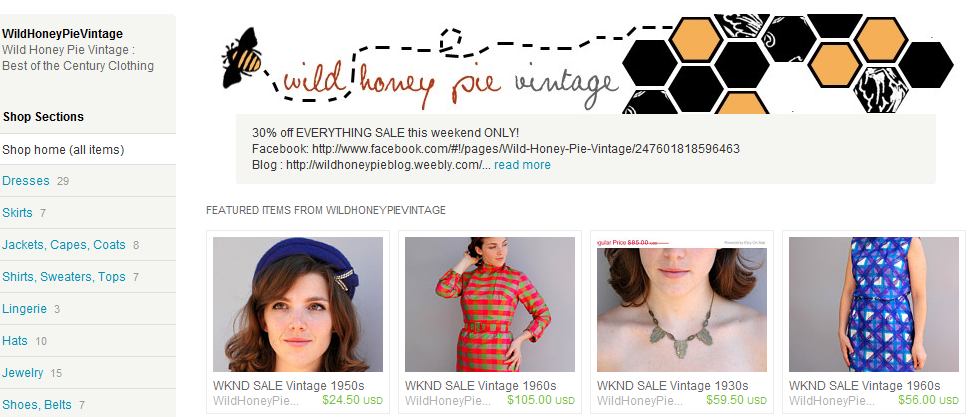Image resolution: width=980 pixels, height=417 pixels.
Task: Open the blue geometric dress thumbnail
Action: pyautogui.click(x=873, y=304)
